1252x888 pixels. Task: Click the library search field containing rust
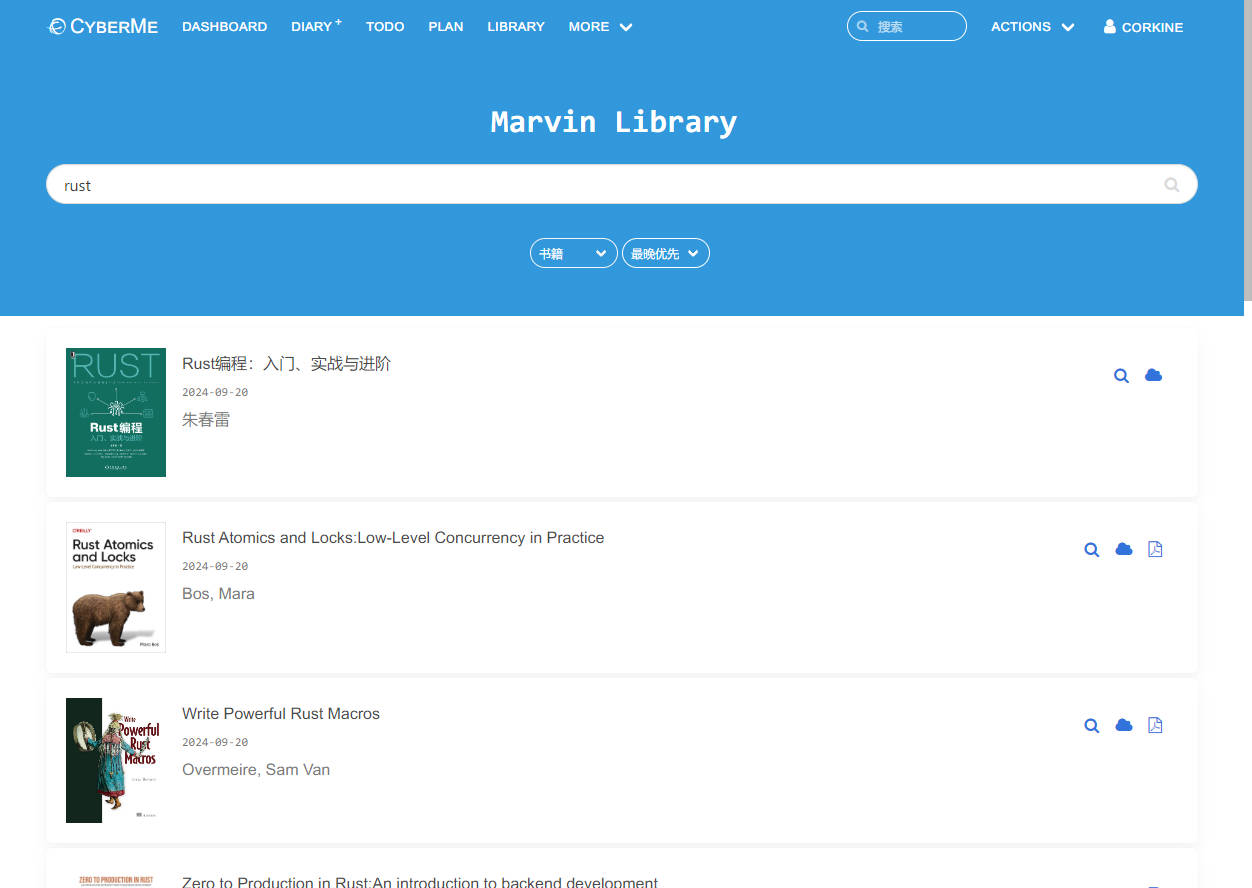(x=600, y=185)
